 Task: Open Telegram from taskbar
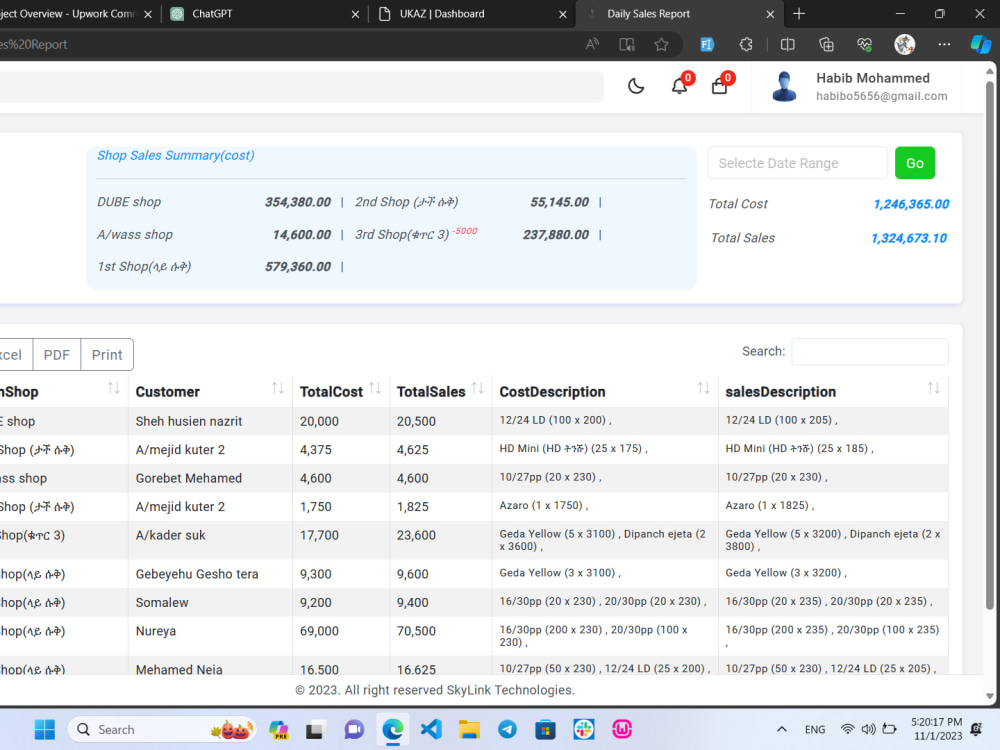[507, 730]
